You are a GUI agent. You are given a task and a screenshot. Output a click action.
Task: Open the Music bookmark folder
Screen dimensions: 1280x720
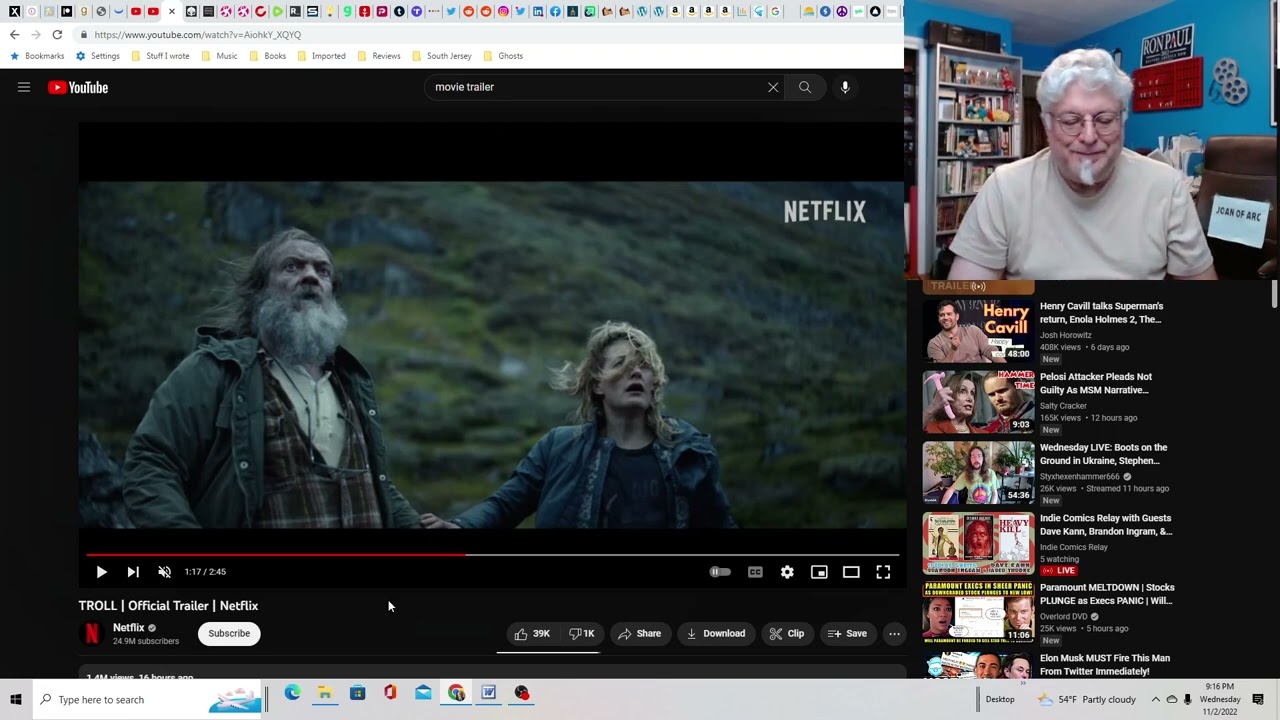pyautogui.click(x=219, y=56)
